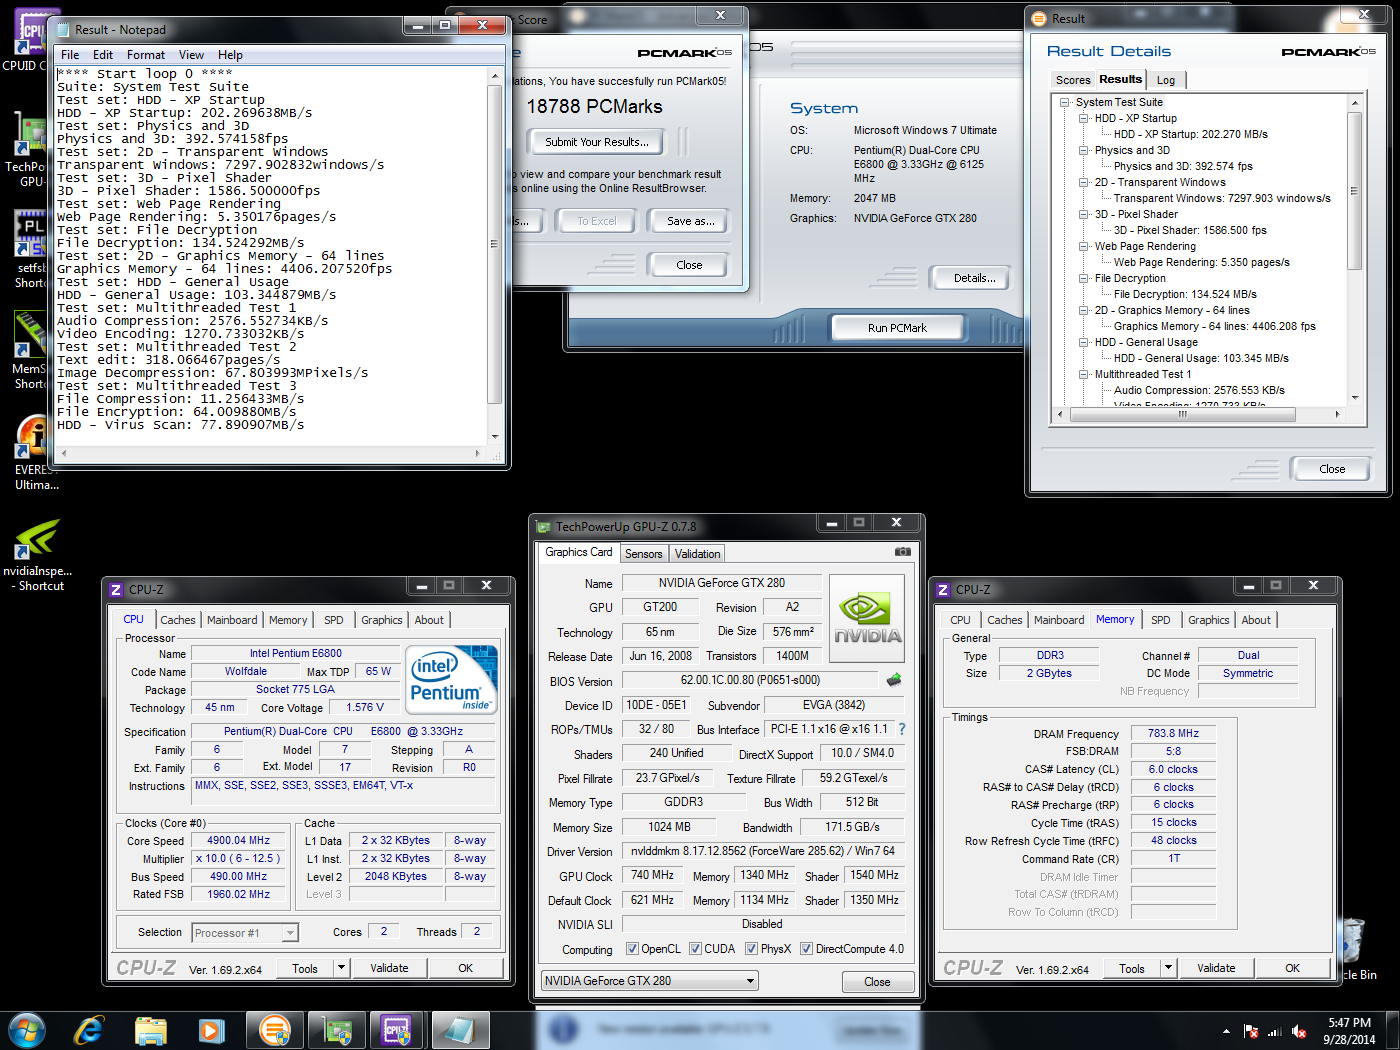
Task: Click Validate in the left CPU-Z window
Action: point(389,968)
